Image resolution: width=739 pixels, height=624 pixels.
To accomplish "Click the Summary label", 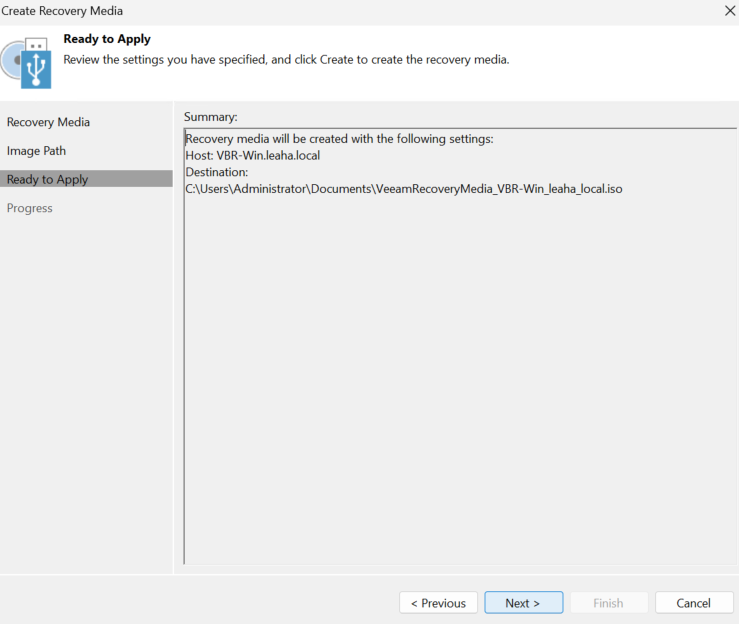I will (211, 117).
